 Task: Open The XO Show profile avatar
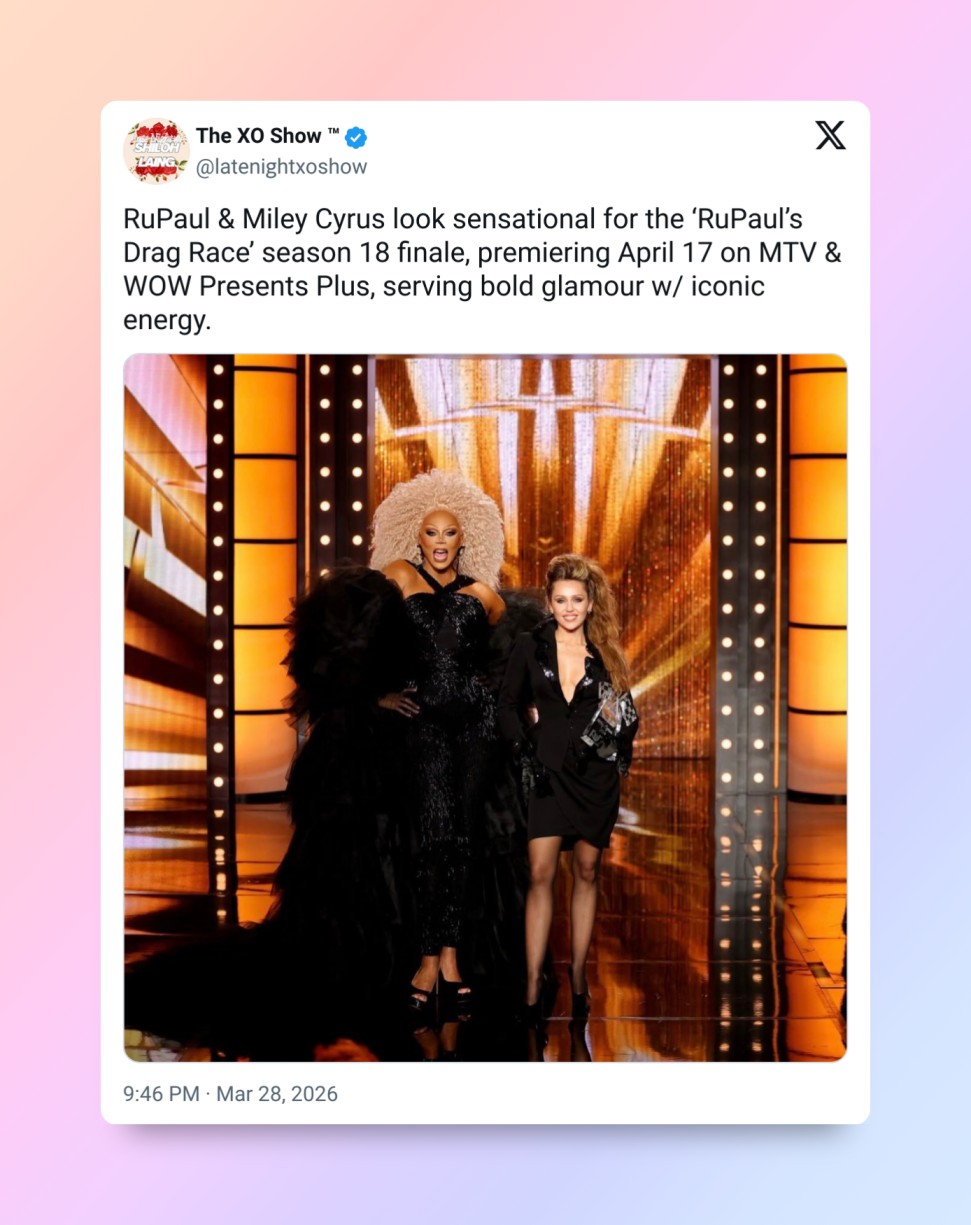(x=156, y=151)
